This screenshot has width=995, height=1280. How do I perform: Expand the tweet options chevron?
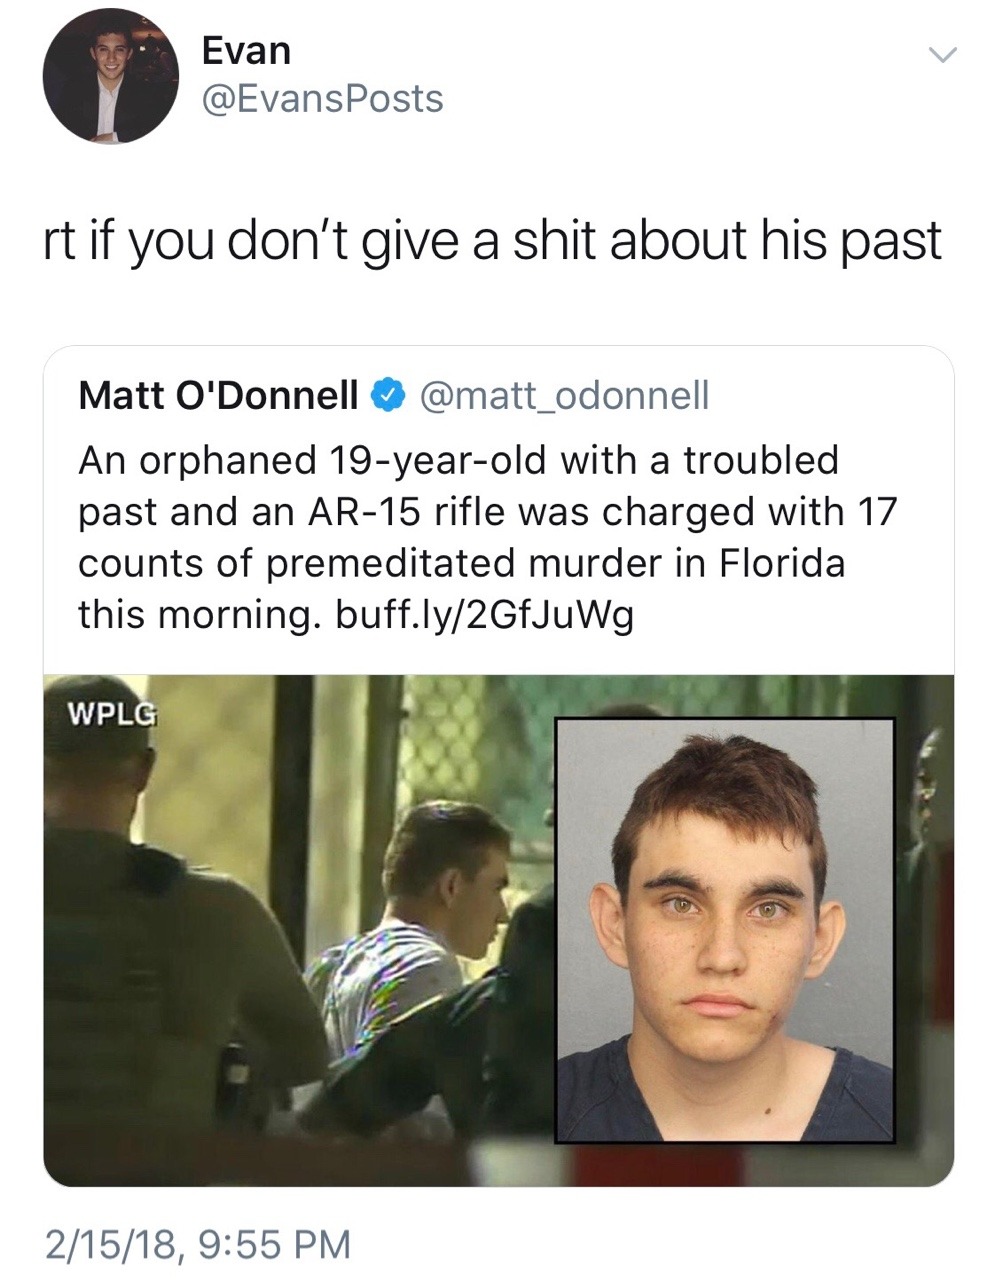click(943, 53)
